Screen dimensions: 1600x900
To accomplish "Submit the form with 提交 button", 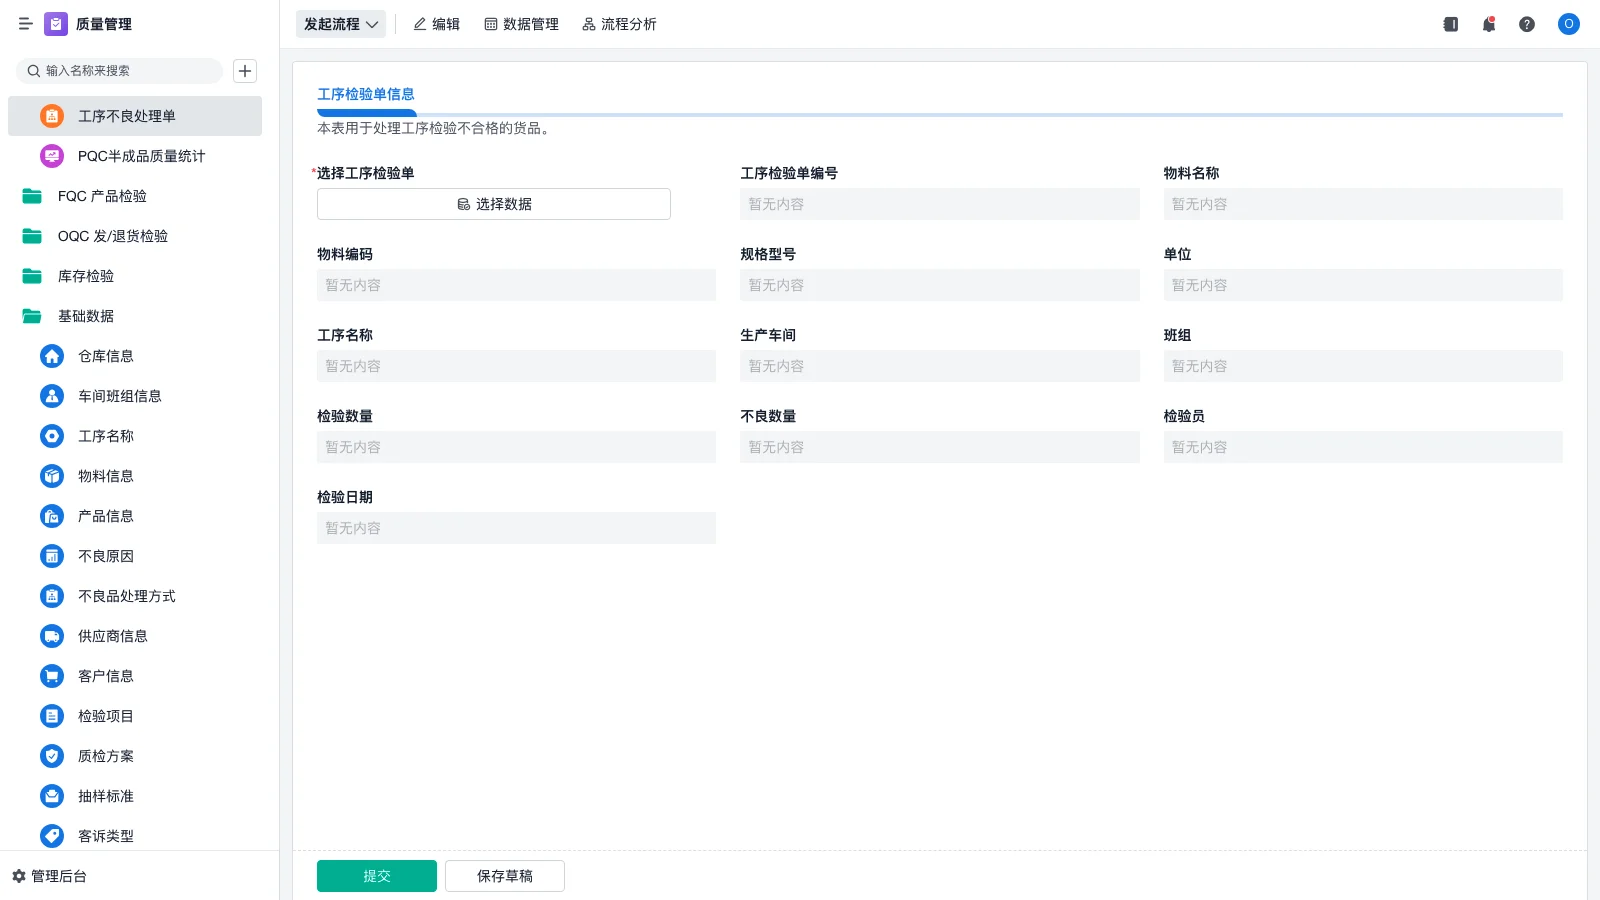I will [377, 875].
